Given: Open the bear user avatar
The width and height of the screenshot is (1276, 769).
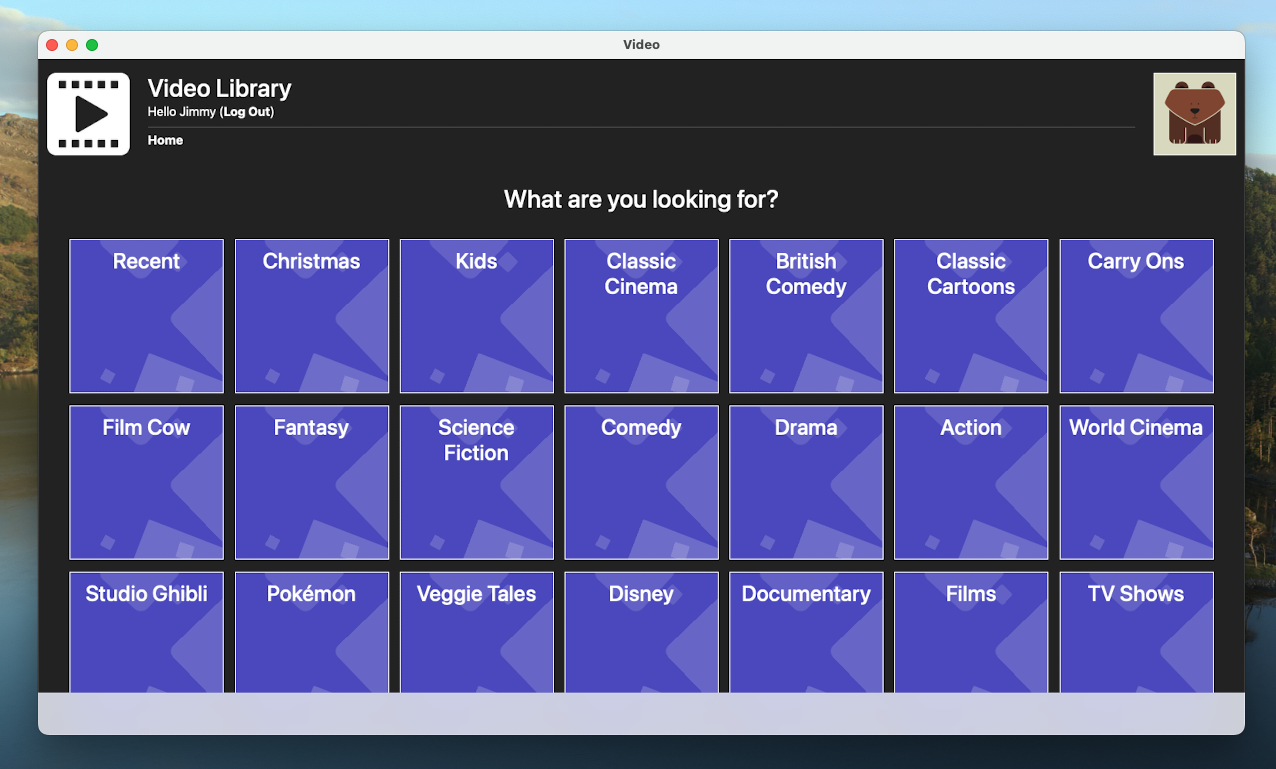Looking at the screenshot, I should click(1194, 114).
